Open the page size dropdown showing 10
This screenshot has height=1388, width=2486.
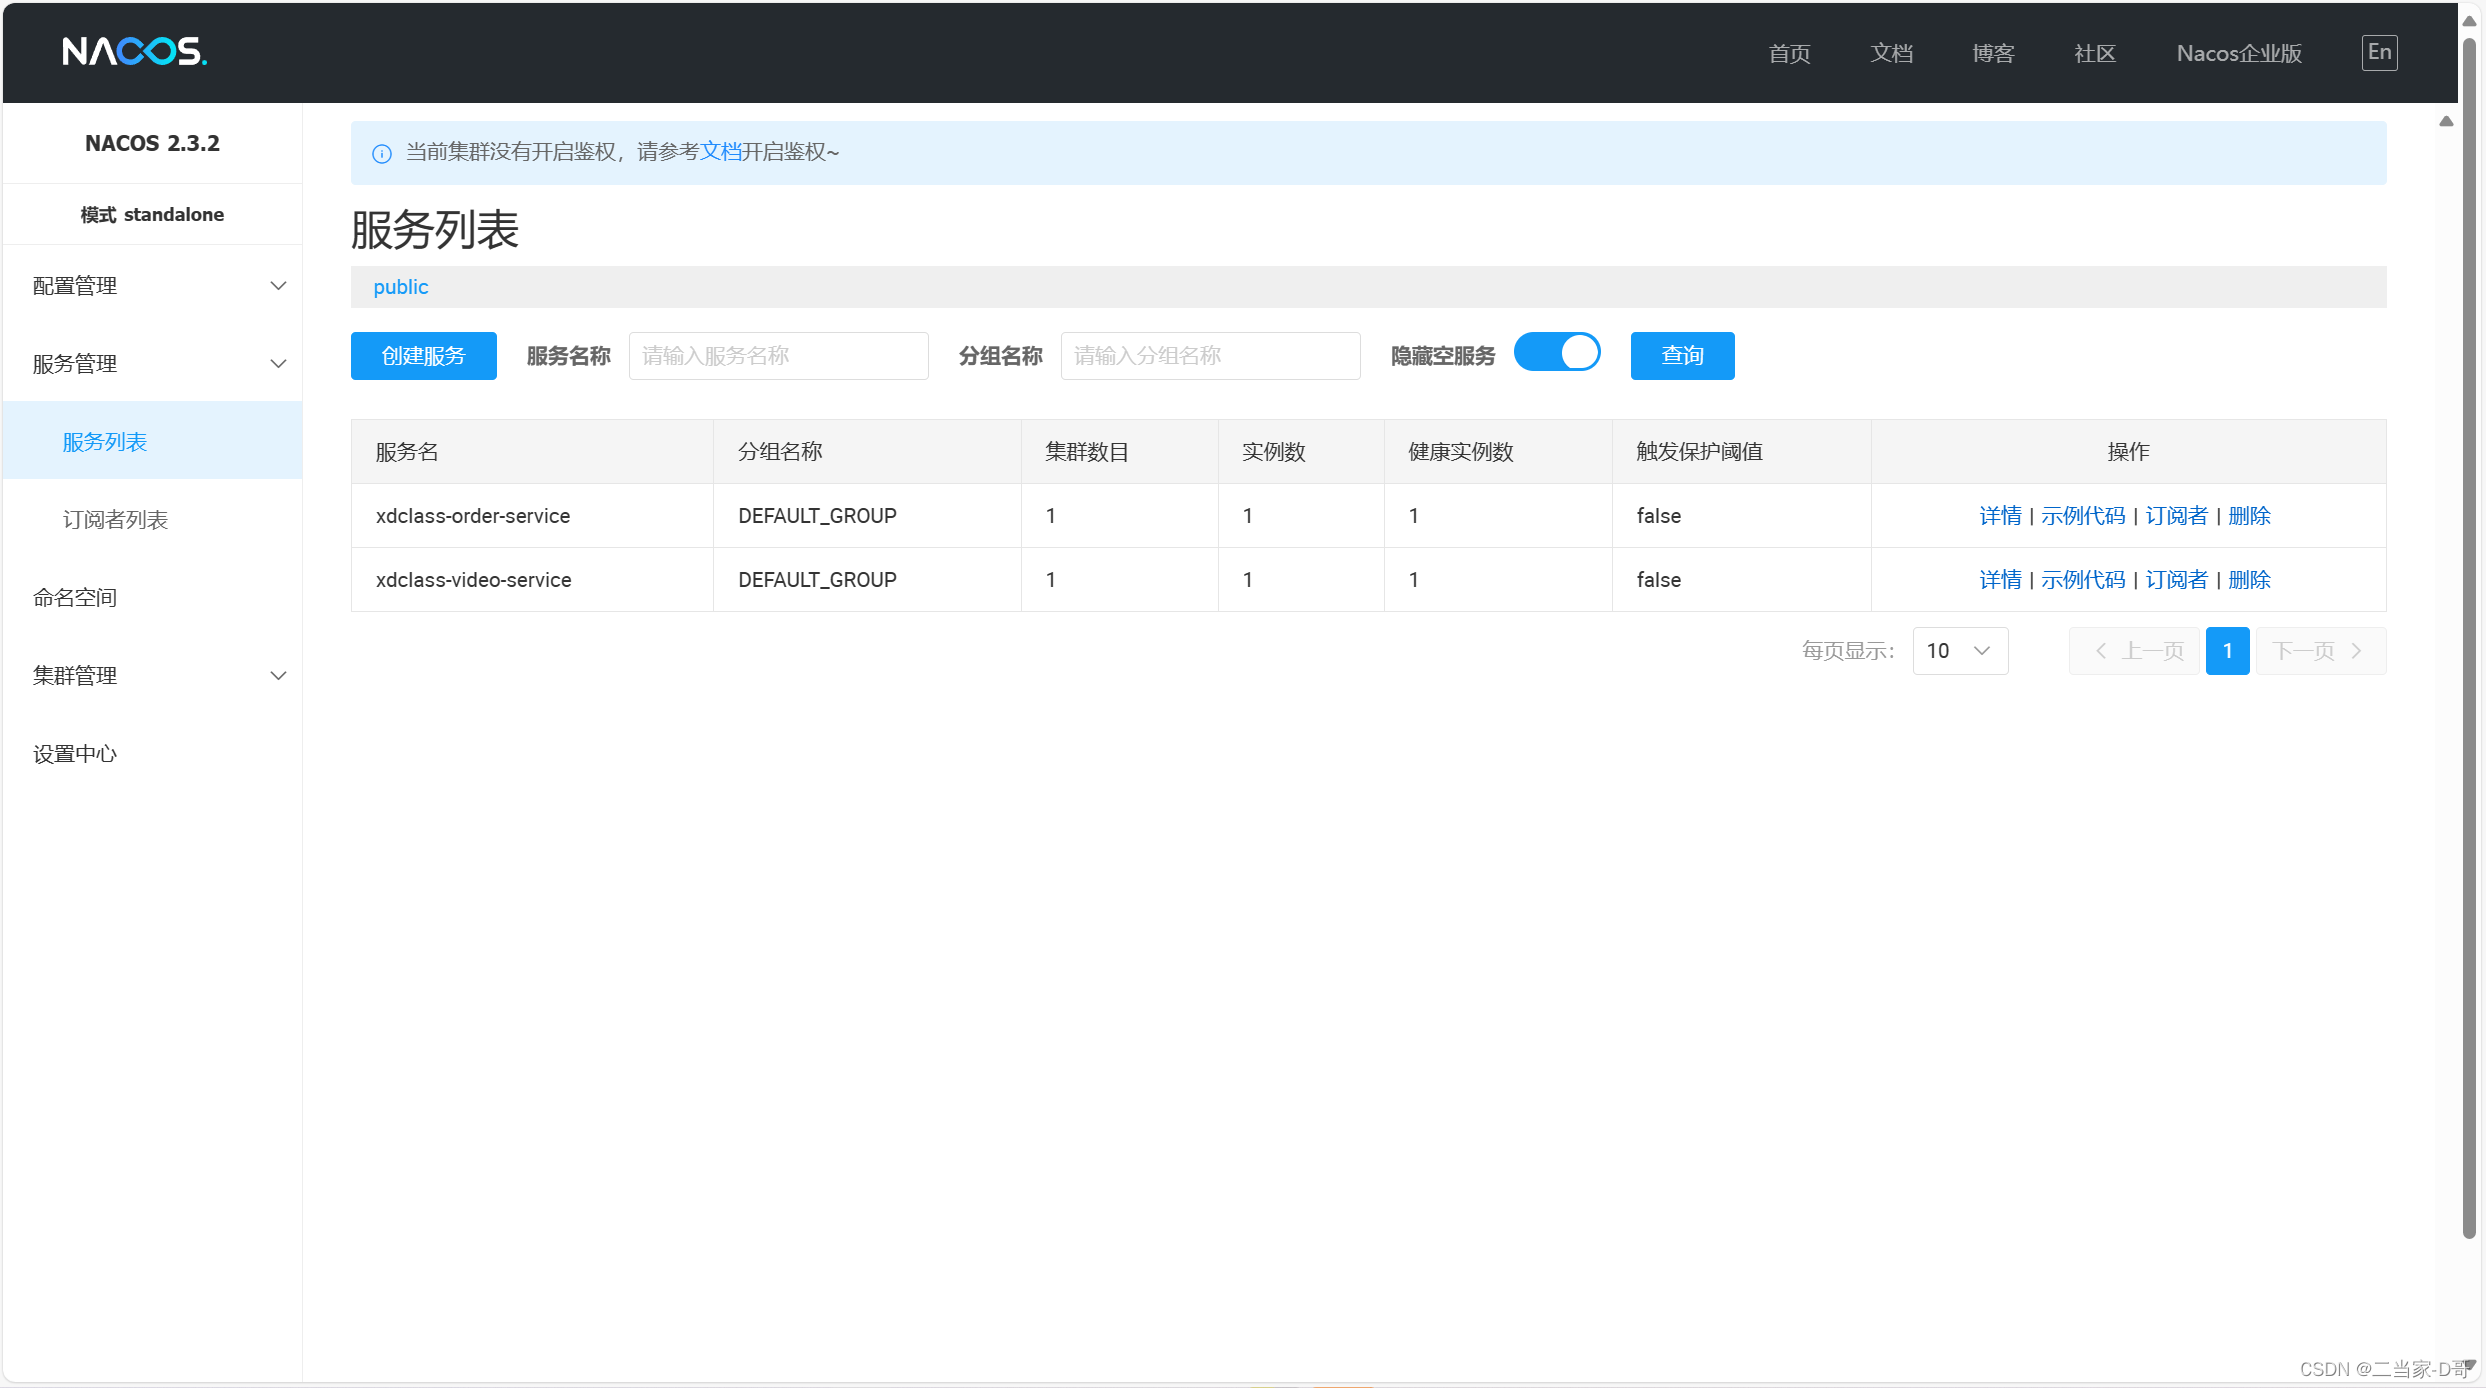1959,651
